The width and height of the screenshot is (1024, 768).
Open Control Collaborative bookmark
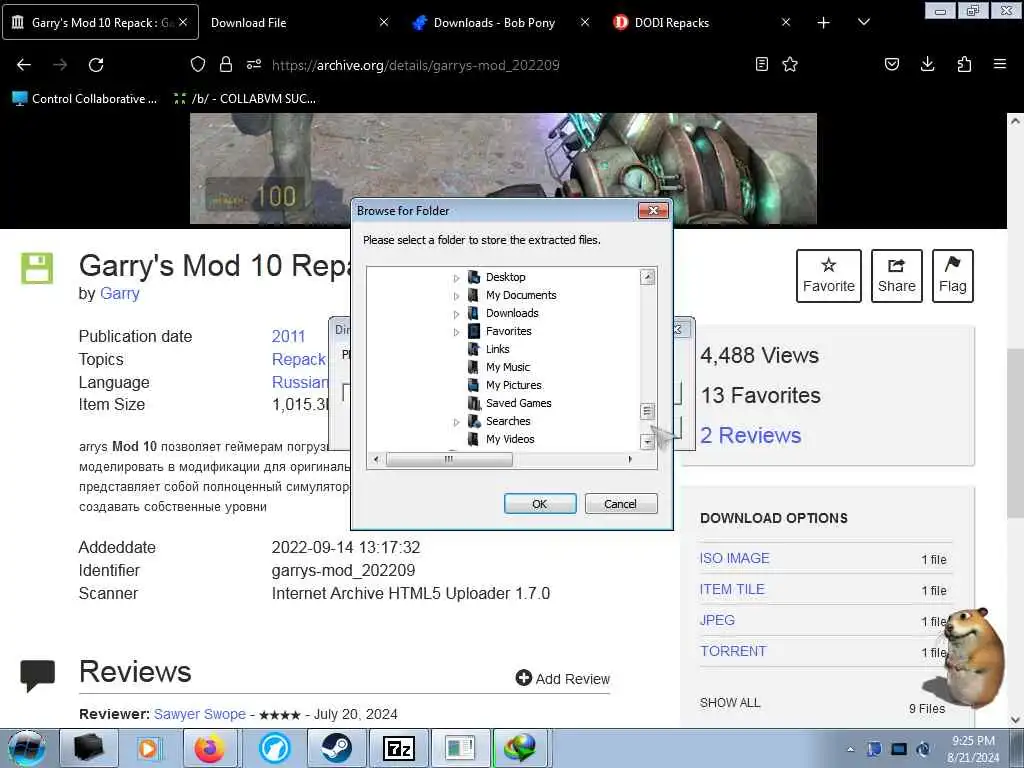(x=85, y=99)
